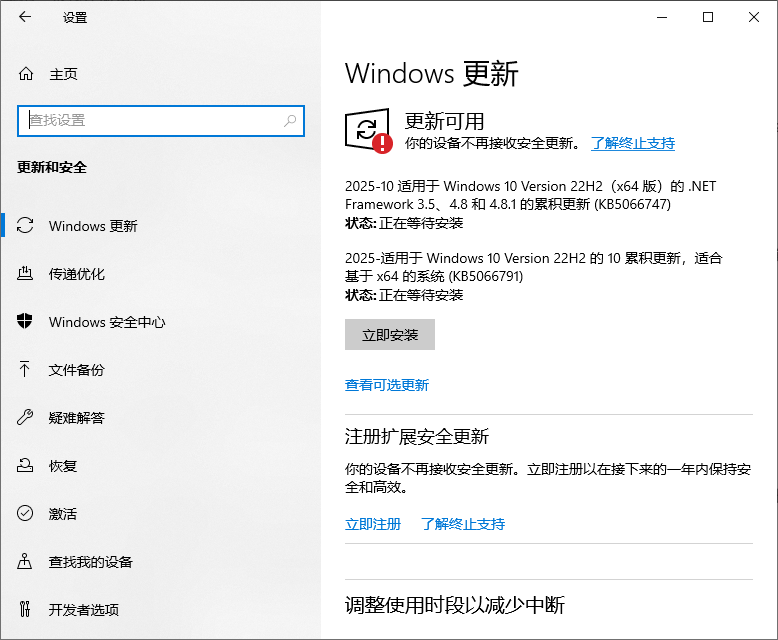This screenshot has width=778, height=640.
Task: Open the 主页 settings home
Action: click(x=64, y=74)
